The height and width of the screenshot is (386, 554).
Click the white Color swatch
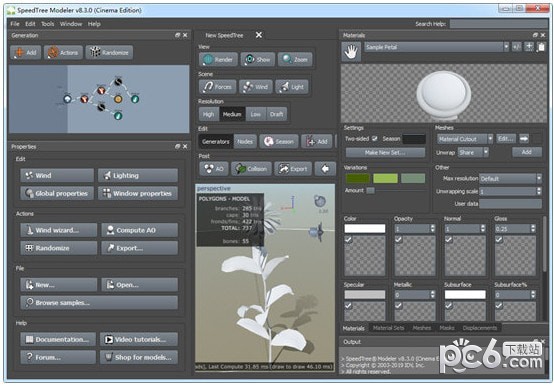click(365, 229)
